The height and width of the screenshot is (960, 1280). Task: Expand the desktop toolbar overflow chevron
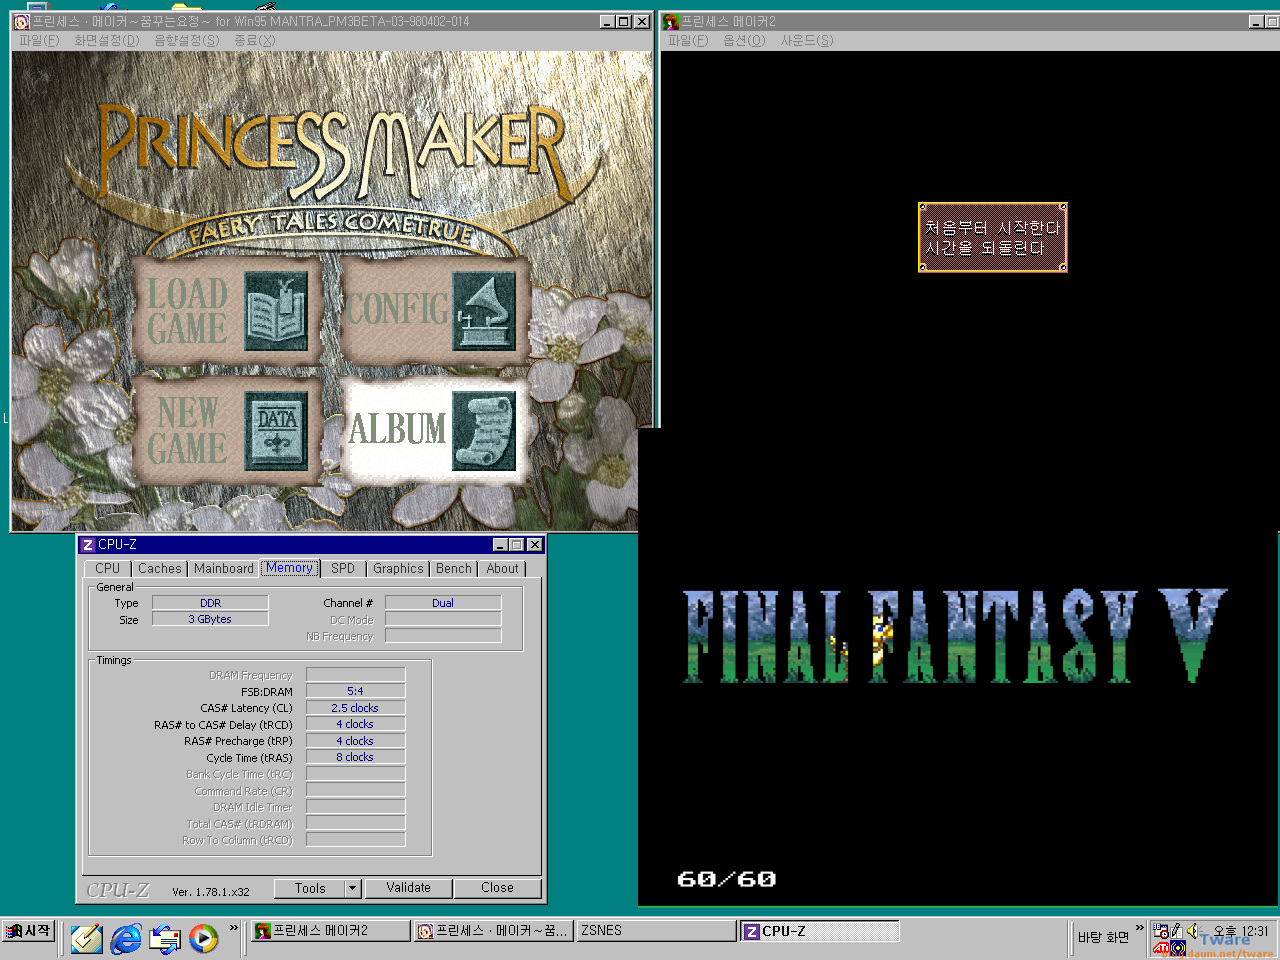(x=1139, y=928)
